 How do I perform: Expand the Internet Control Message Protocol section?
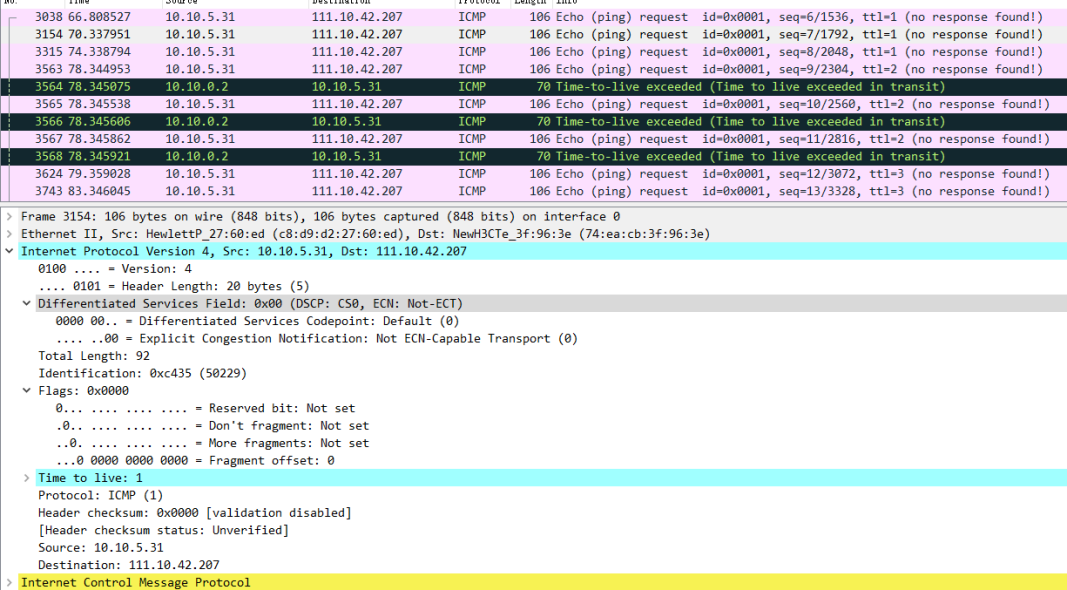click(x=10, y=583)
